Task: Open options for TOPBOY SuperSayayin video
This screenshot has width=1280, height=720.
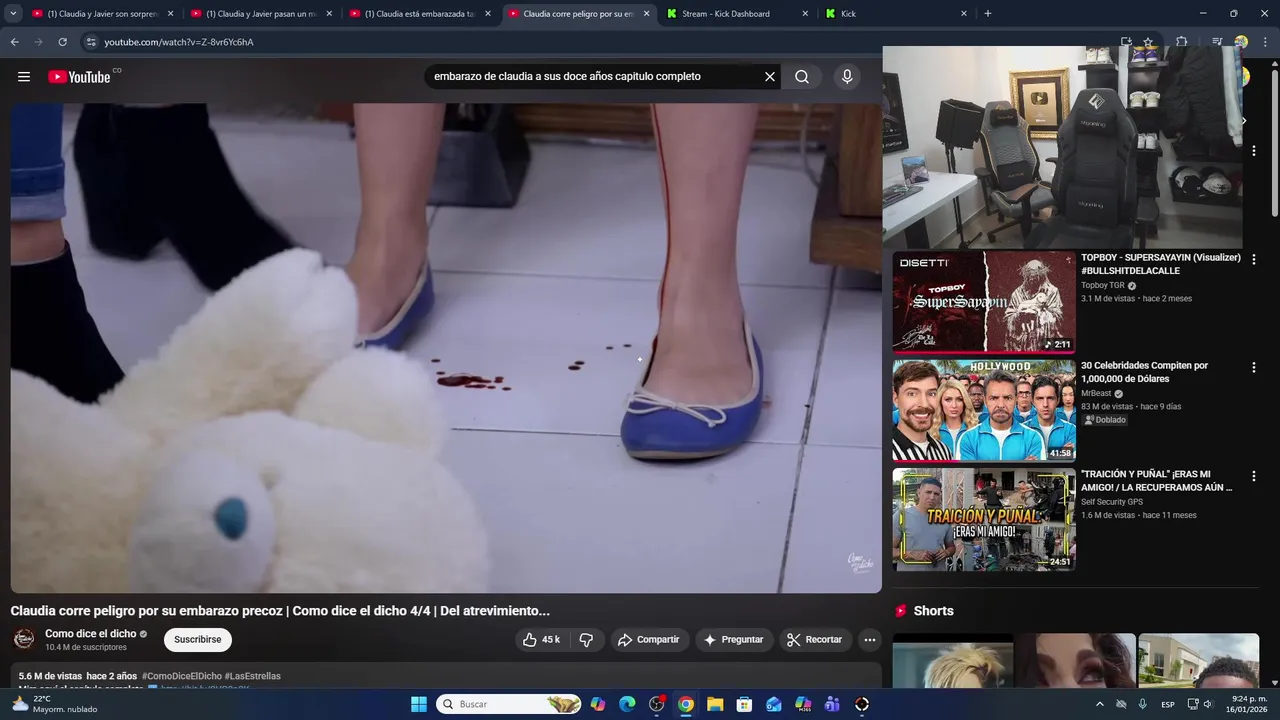Action: 1254,259
